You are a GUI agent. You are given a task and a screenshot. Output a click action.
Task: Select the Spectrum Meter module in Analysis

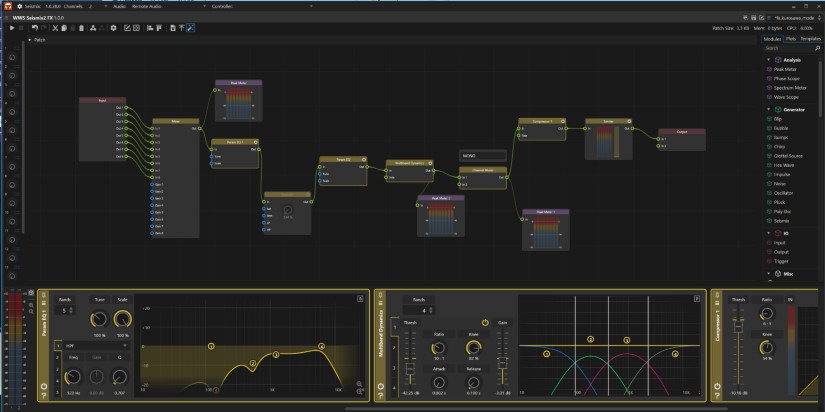click(789, 88)
